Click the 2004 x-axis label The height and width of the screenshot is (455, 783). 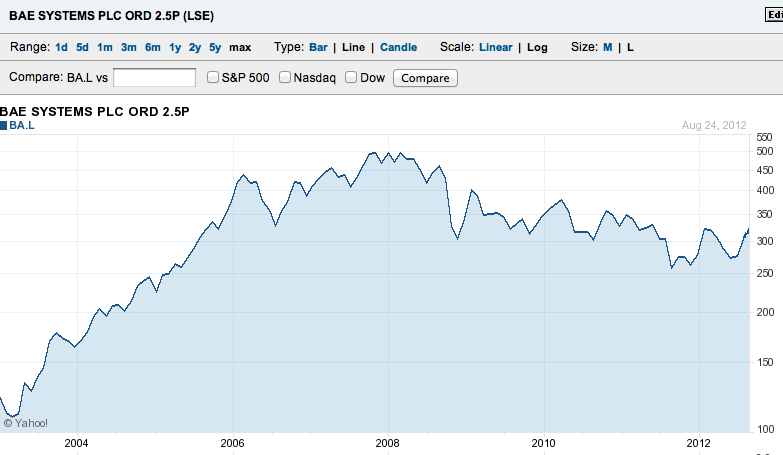pos(76,443)
